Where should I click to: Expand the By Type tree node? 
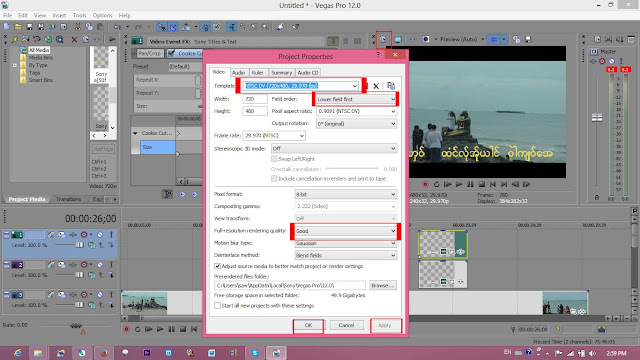coord(15,65)
